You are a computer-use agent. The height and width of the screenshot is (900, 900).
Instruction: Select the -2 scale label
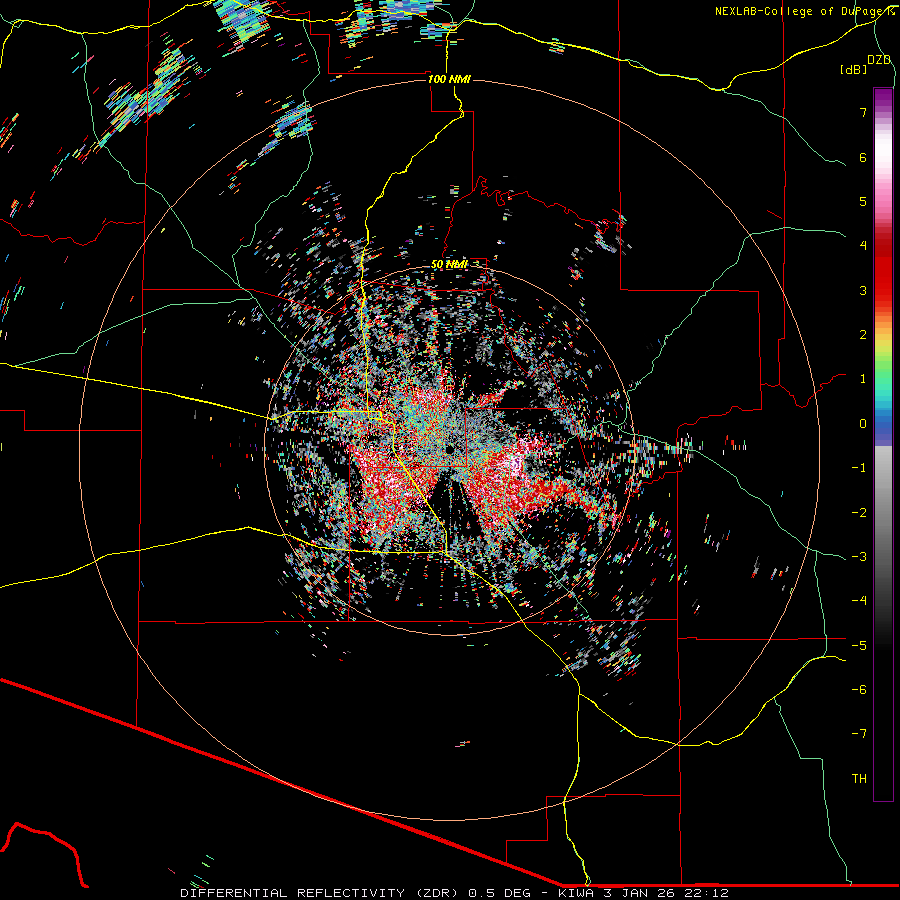pyautogui.click(x=859, y=513)
